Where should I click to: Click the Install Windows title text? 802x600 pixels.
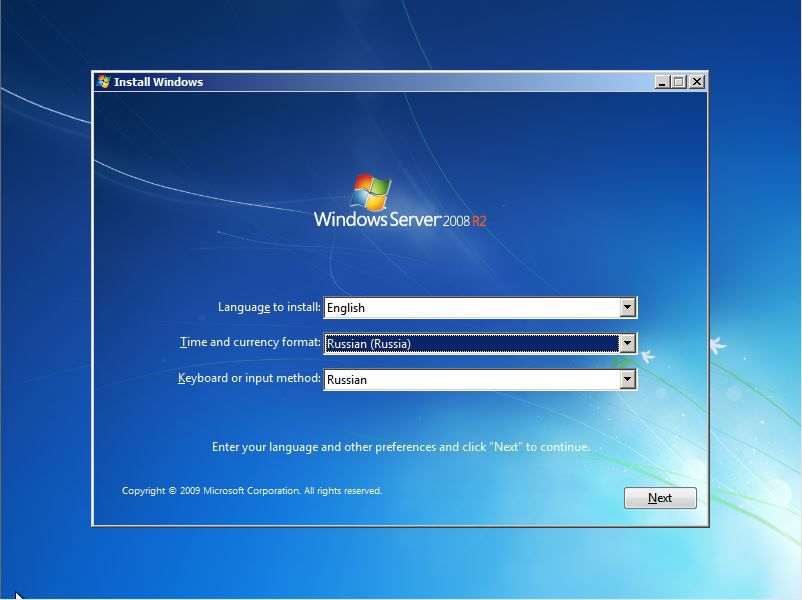coord(158,82)
